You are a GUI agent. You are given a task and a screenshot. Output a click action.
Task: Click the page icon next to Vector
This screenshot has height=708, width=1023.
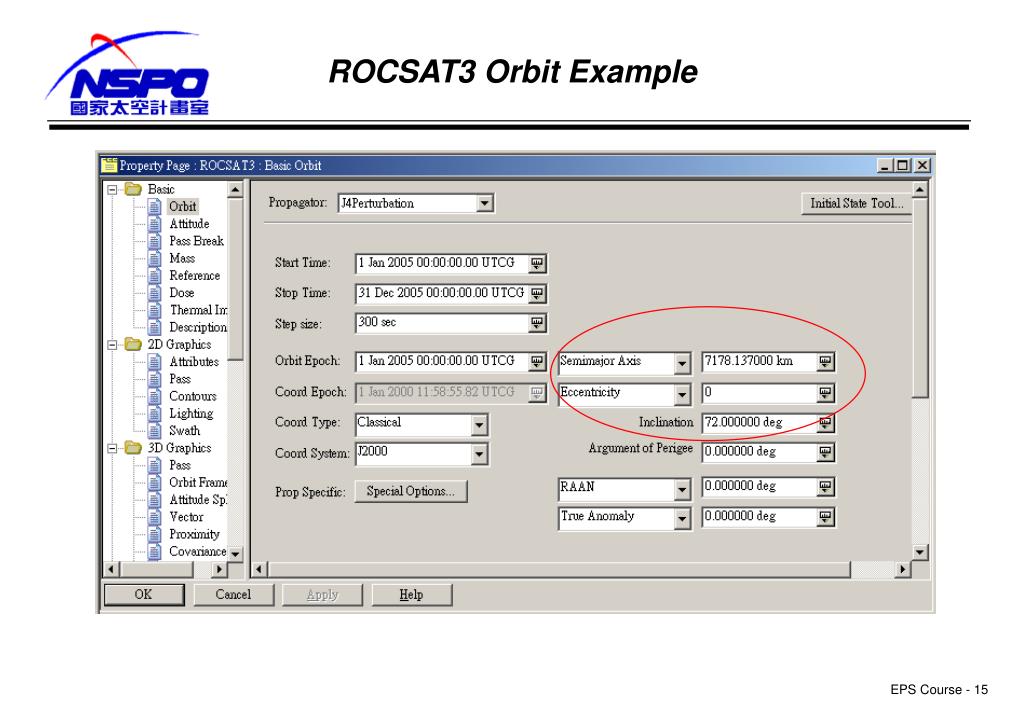click(155, 517)
